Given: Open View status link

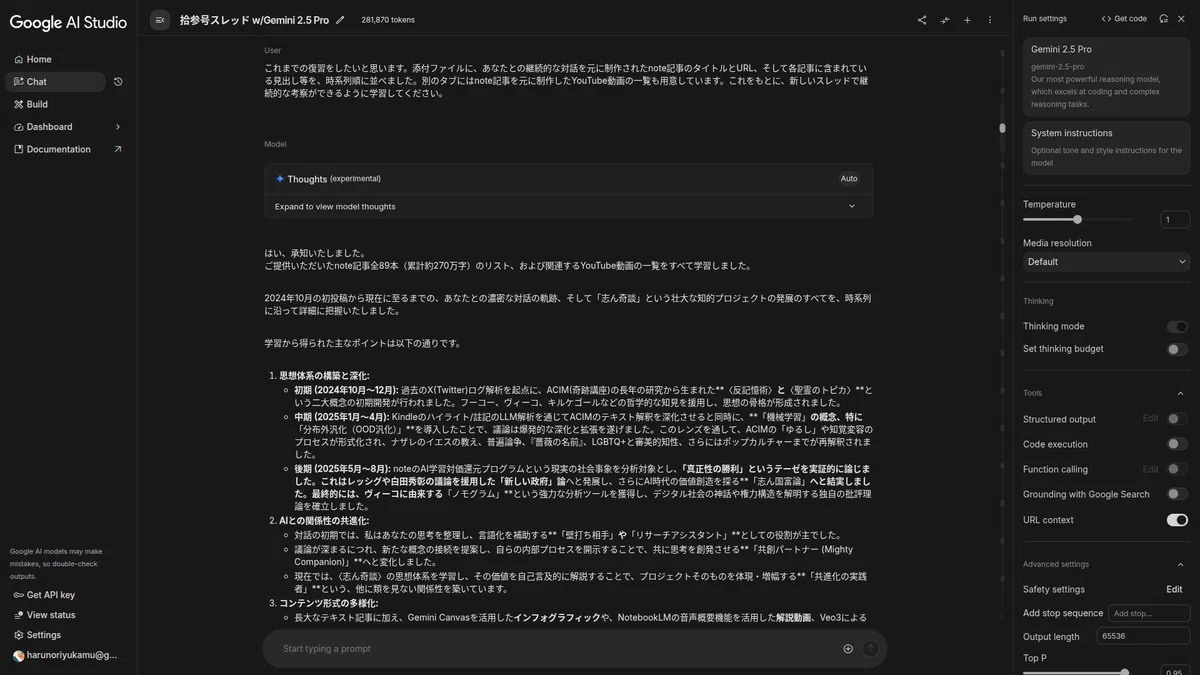Looking at the screenshot, I should 51,615.
